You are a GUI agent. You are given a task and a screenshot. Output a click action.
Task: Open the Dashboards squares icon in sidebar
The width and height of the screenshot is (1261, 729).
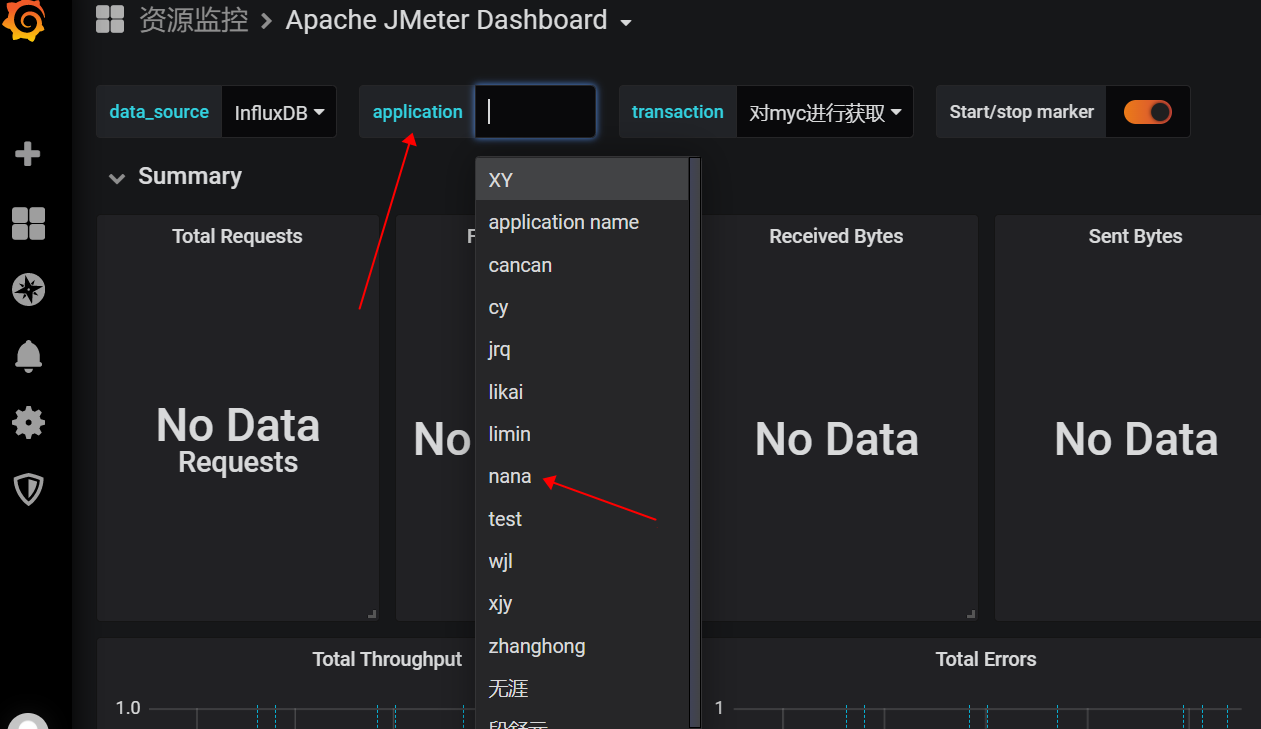(x=28, y=223)
